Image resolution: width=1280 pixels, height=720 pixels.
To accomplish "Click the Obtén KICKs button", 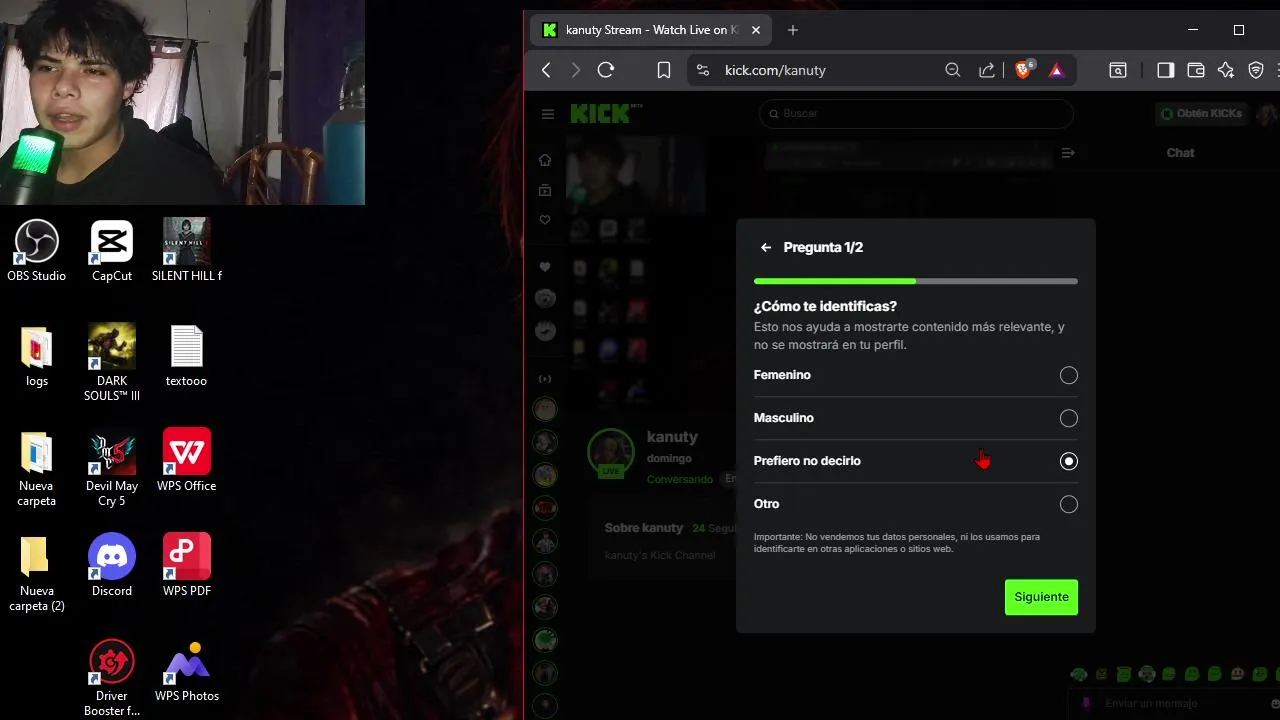I will pyautogui.click(x=1201, y=114).
